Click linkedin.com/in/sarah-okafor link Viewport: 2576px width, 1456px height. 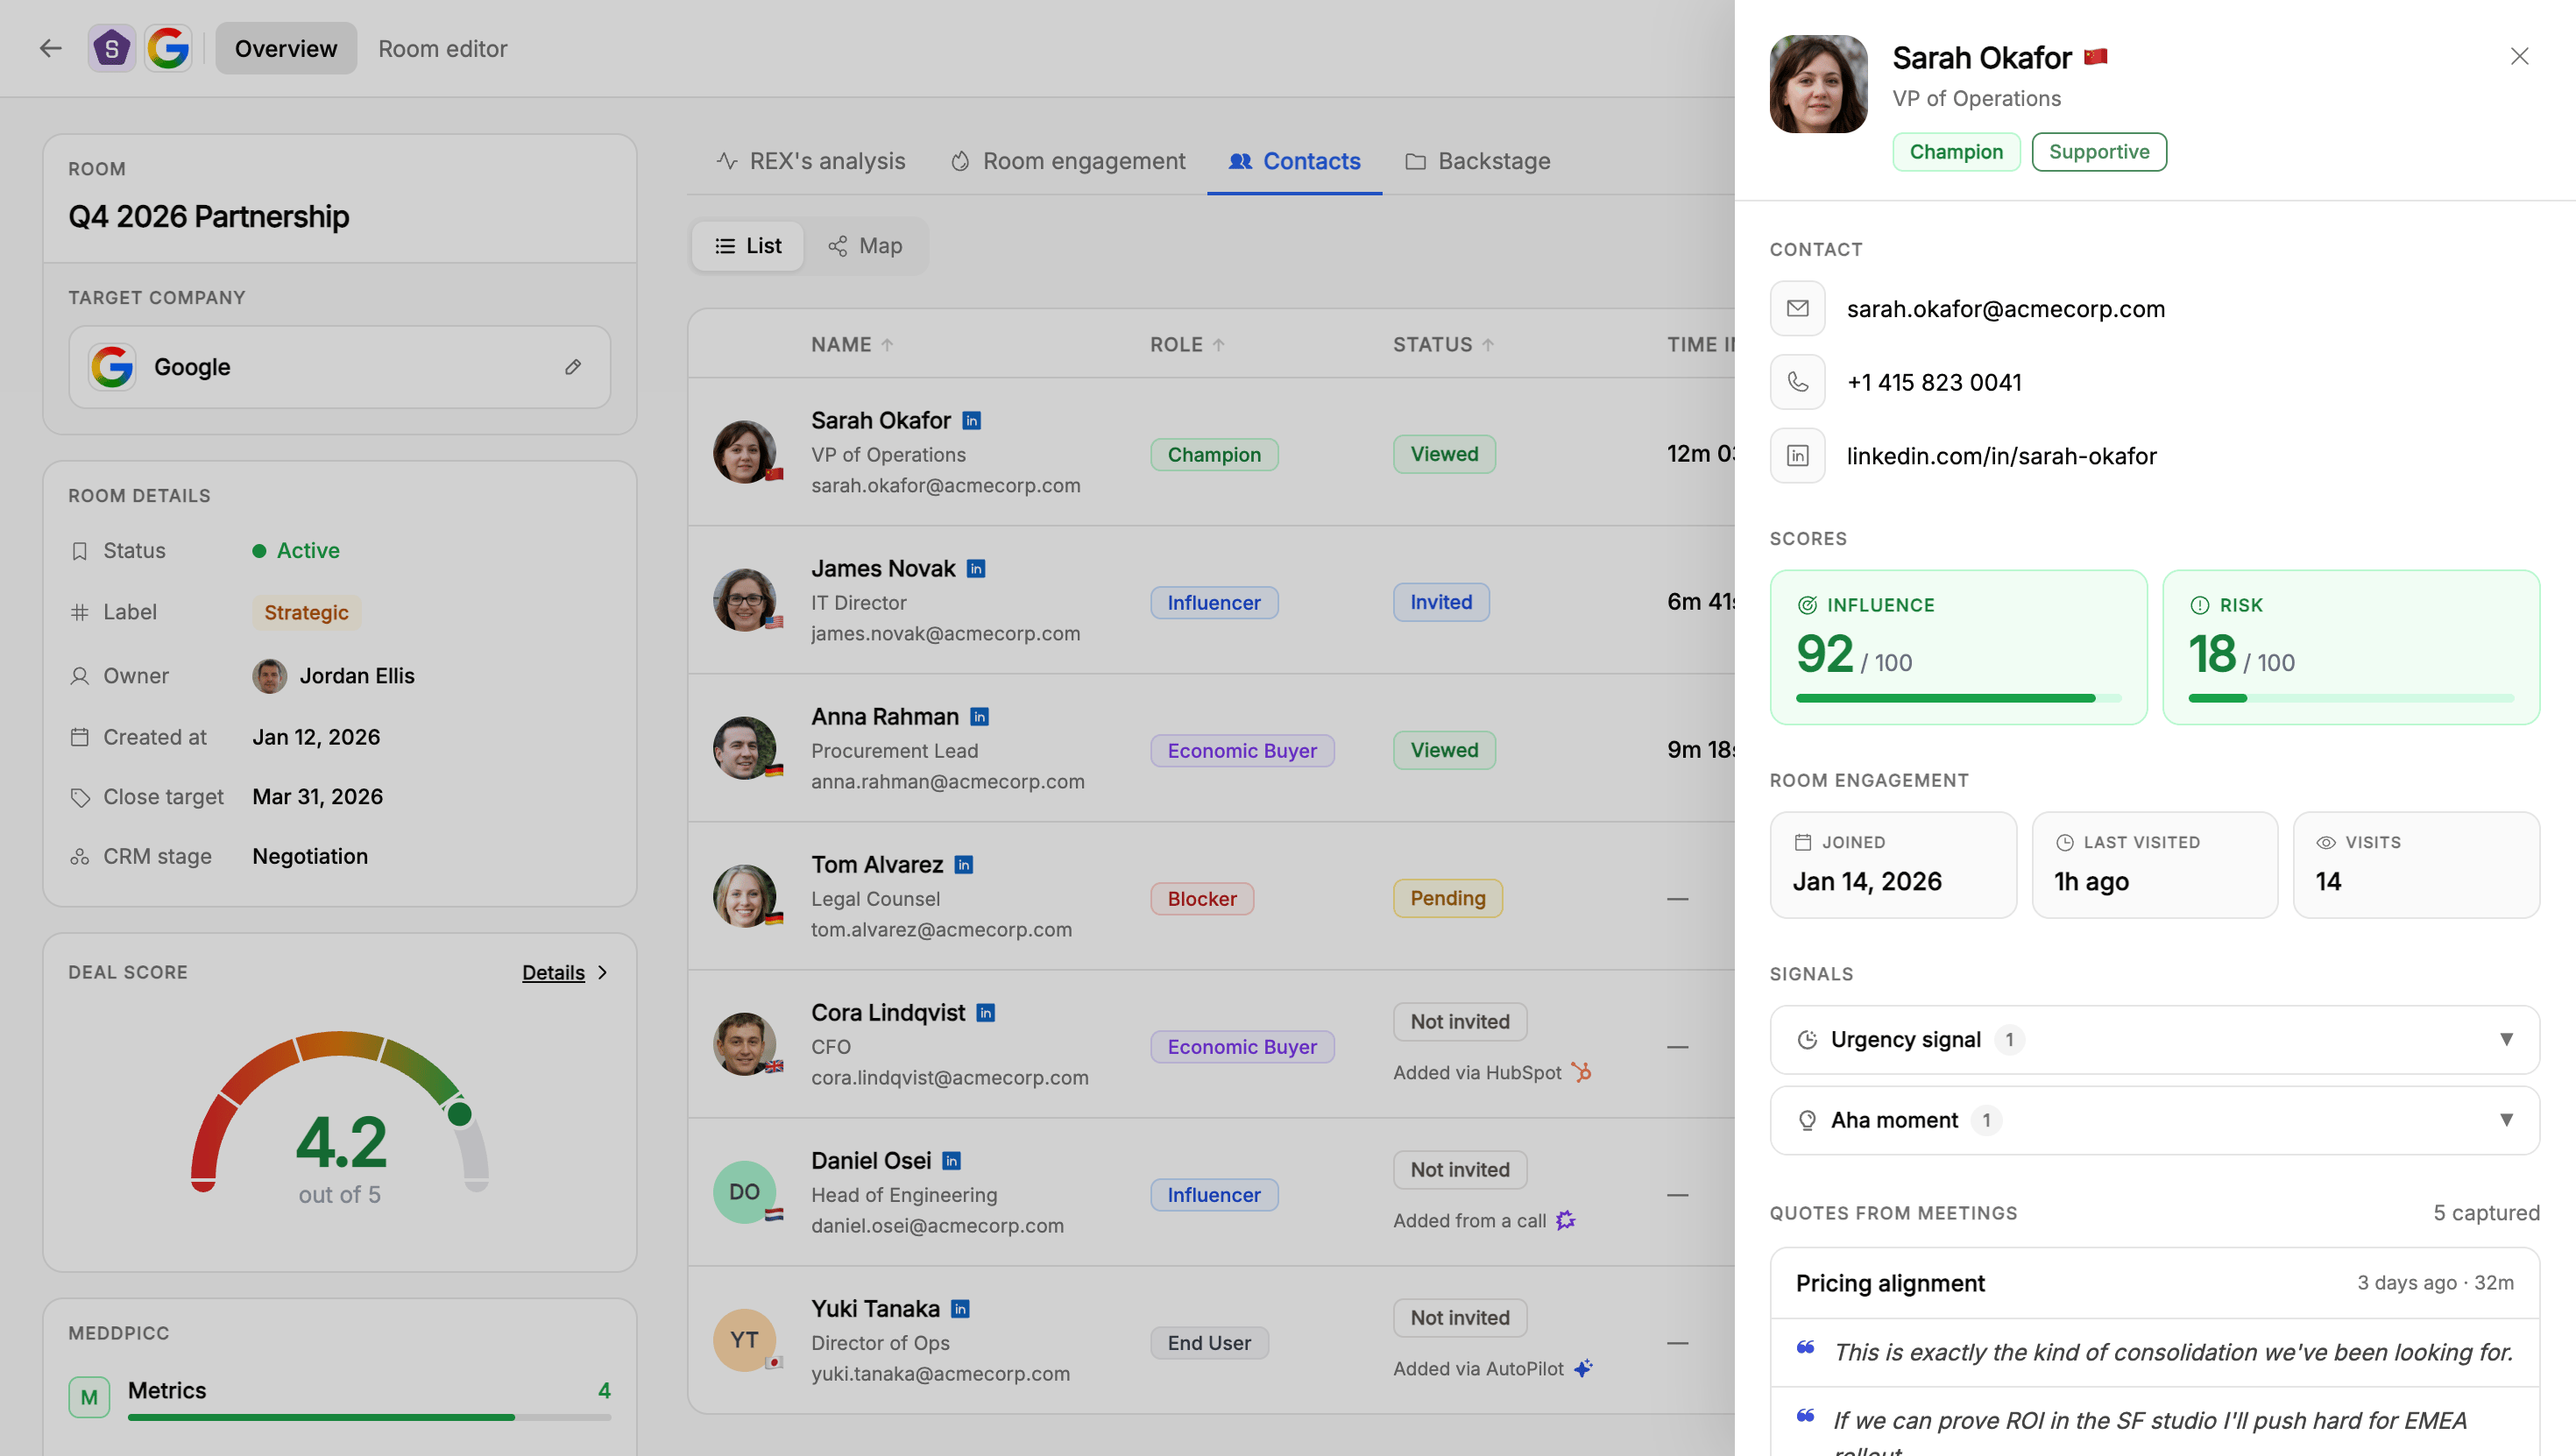pyautogui.click(x=2002, y=456)
